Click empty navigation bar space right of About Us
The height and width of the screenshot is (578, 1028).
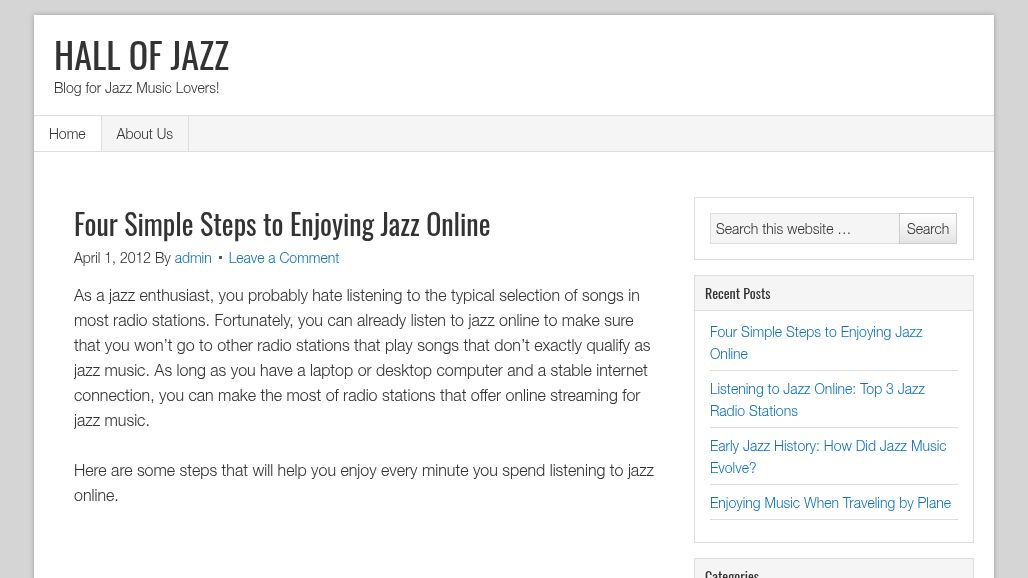[x=590, y=134]
